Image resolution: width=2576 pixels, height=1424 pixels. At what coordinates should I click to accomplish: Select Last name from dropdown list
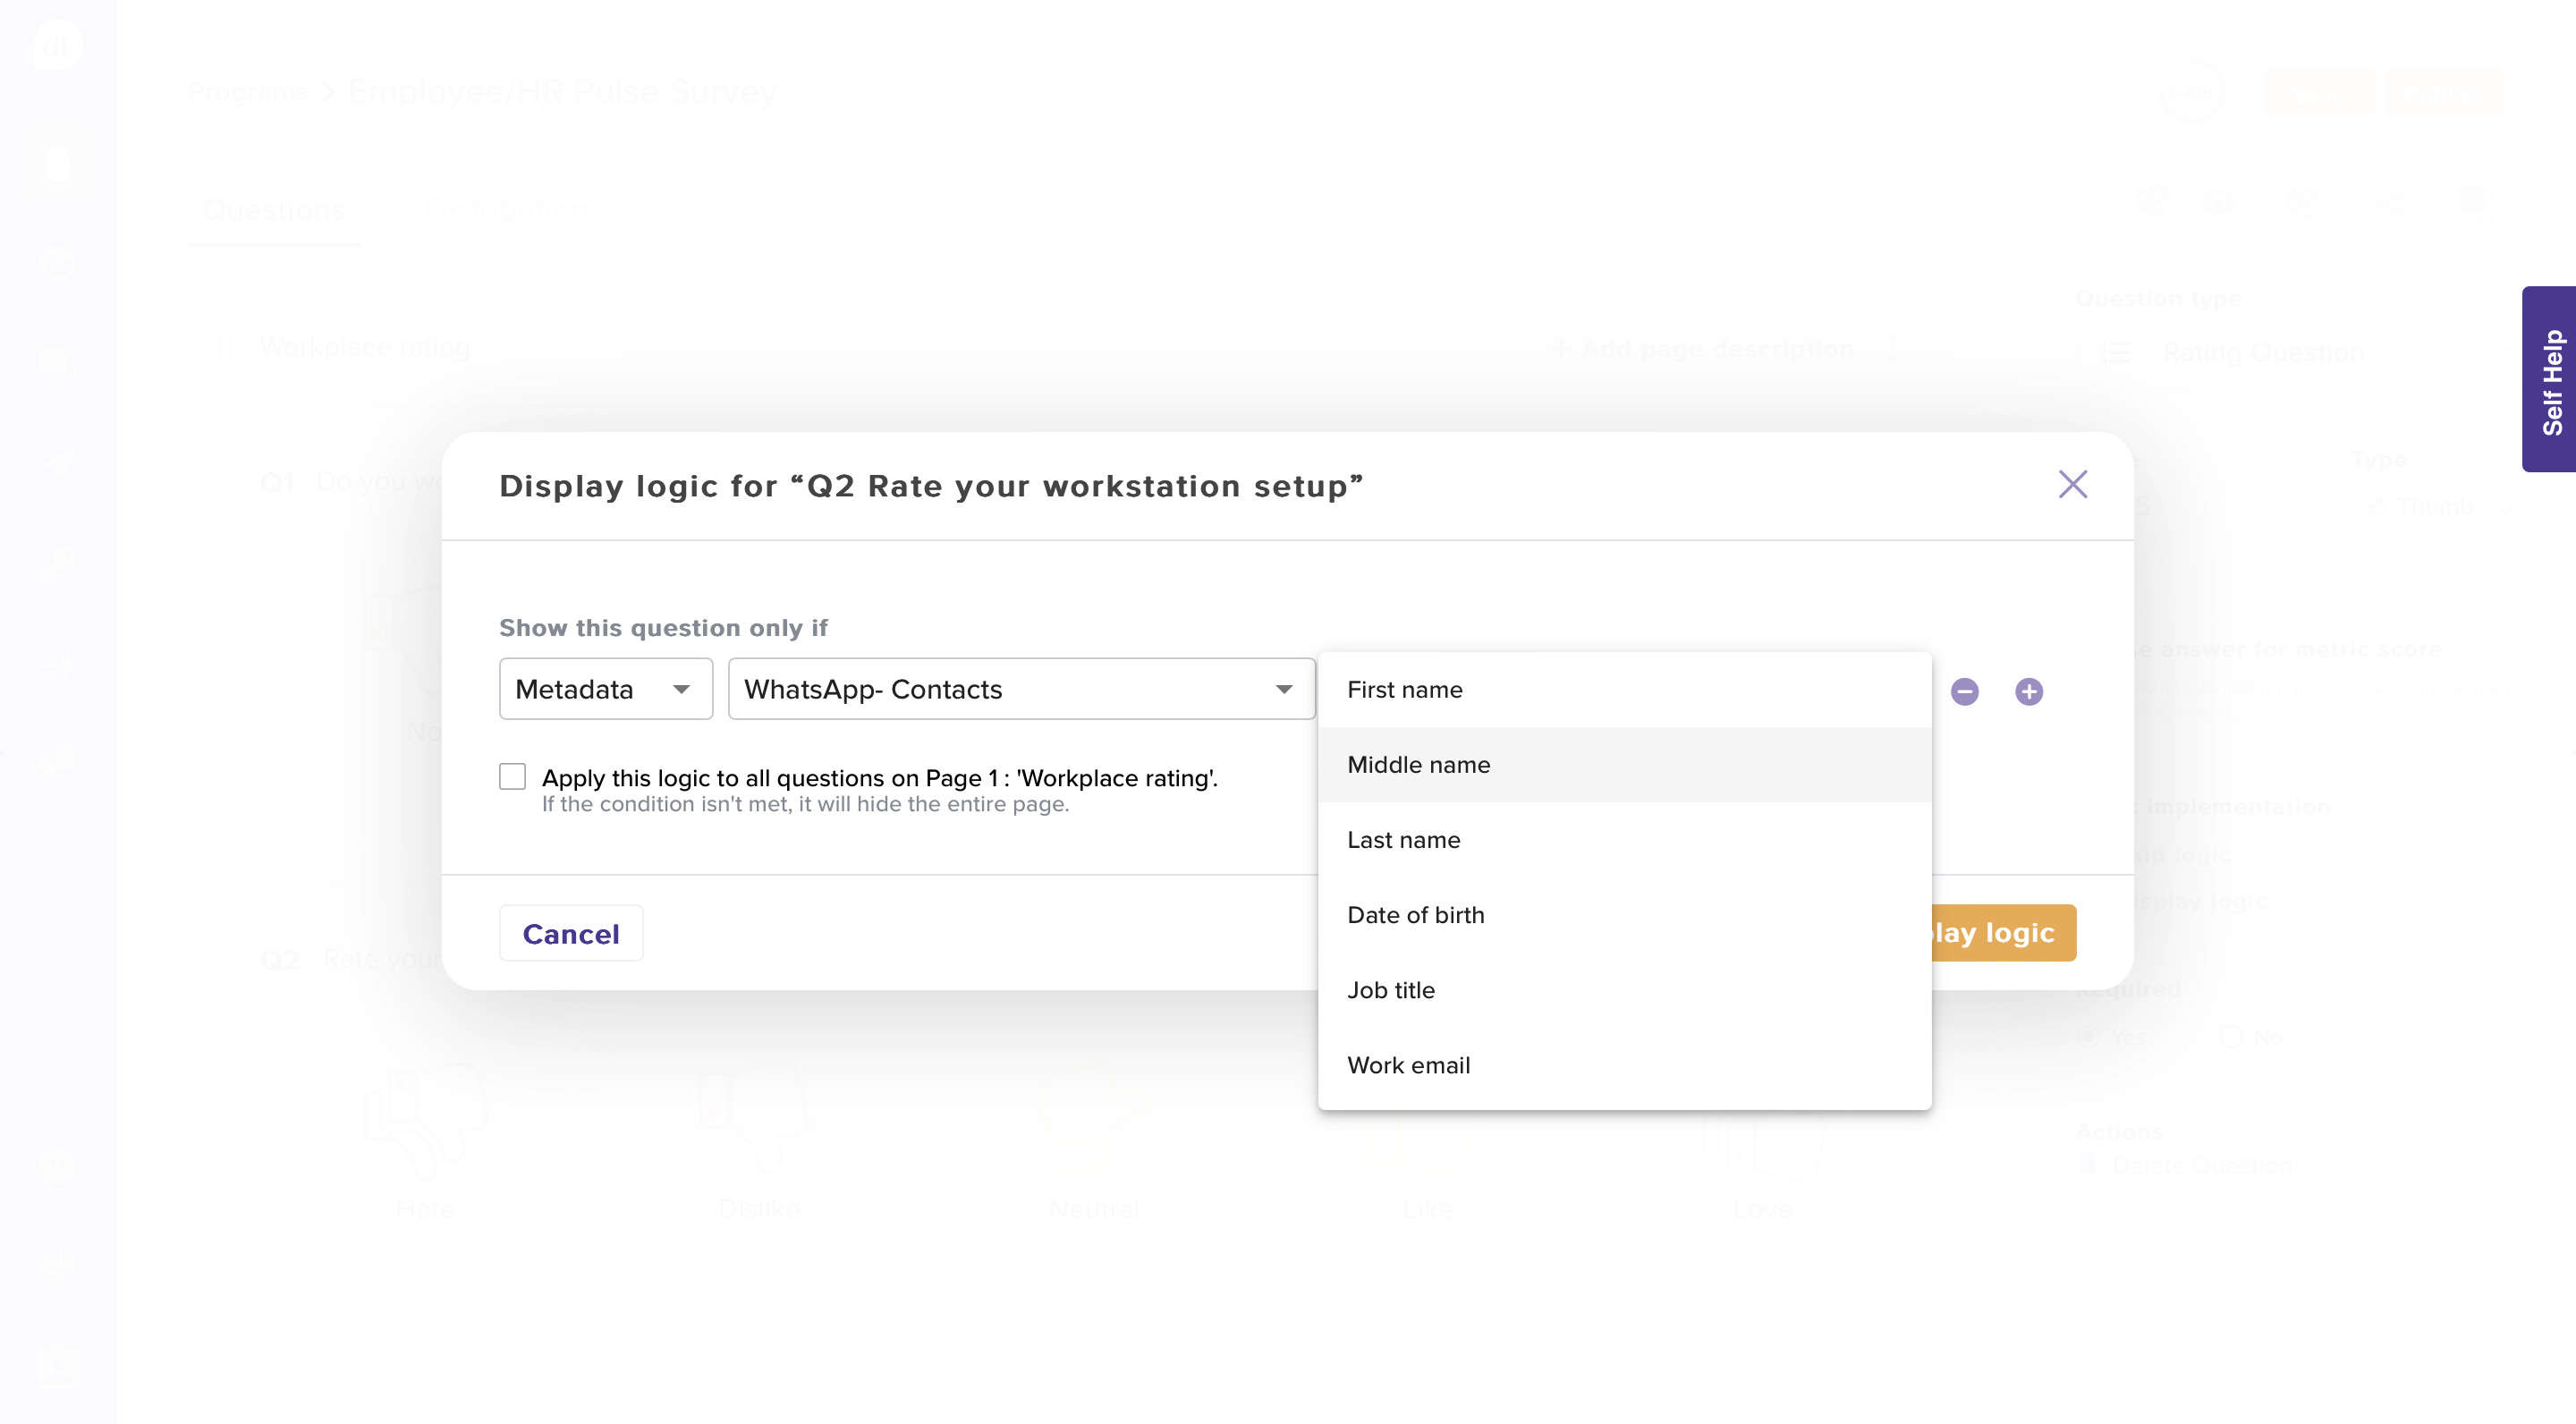[x=1403, y=839]
